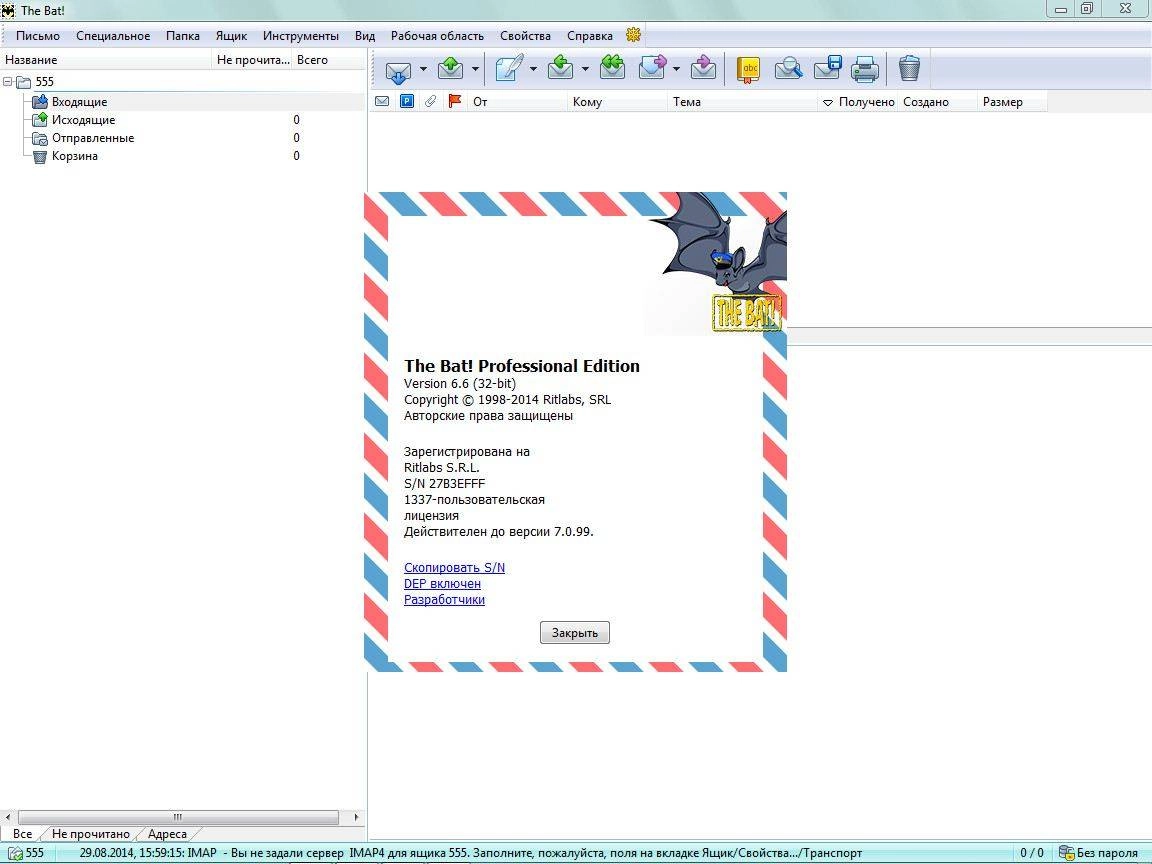Click the Forward message icon

point(652,68)
